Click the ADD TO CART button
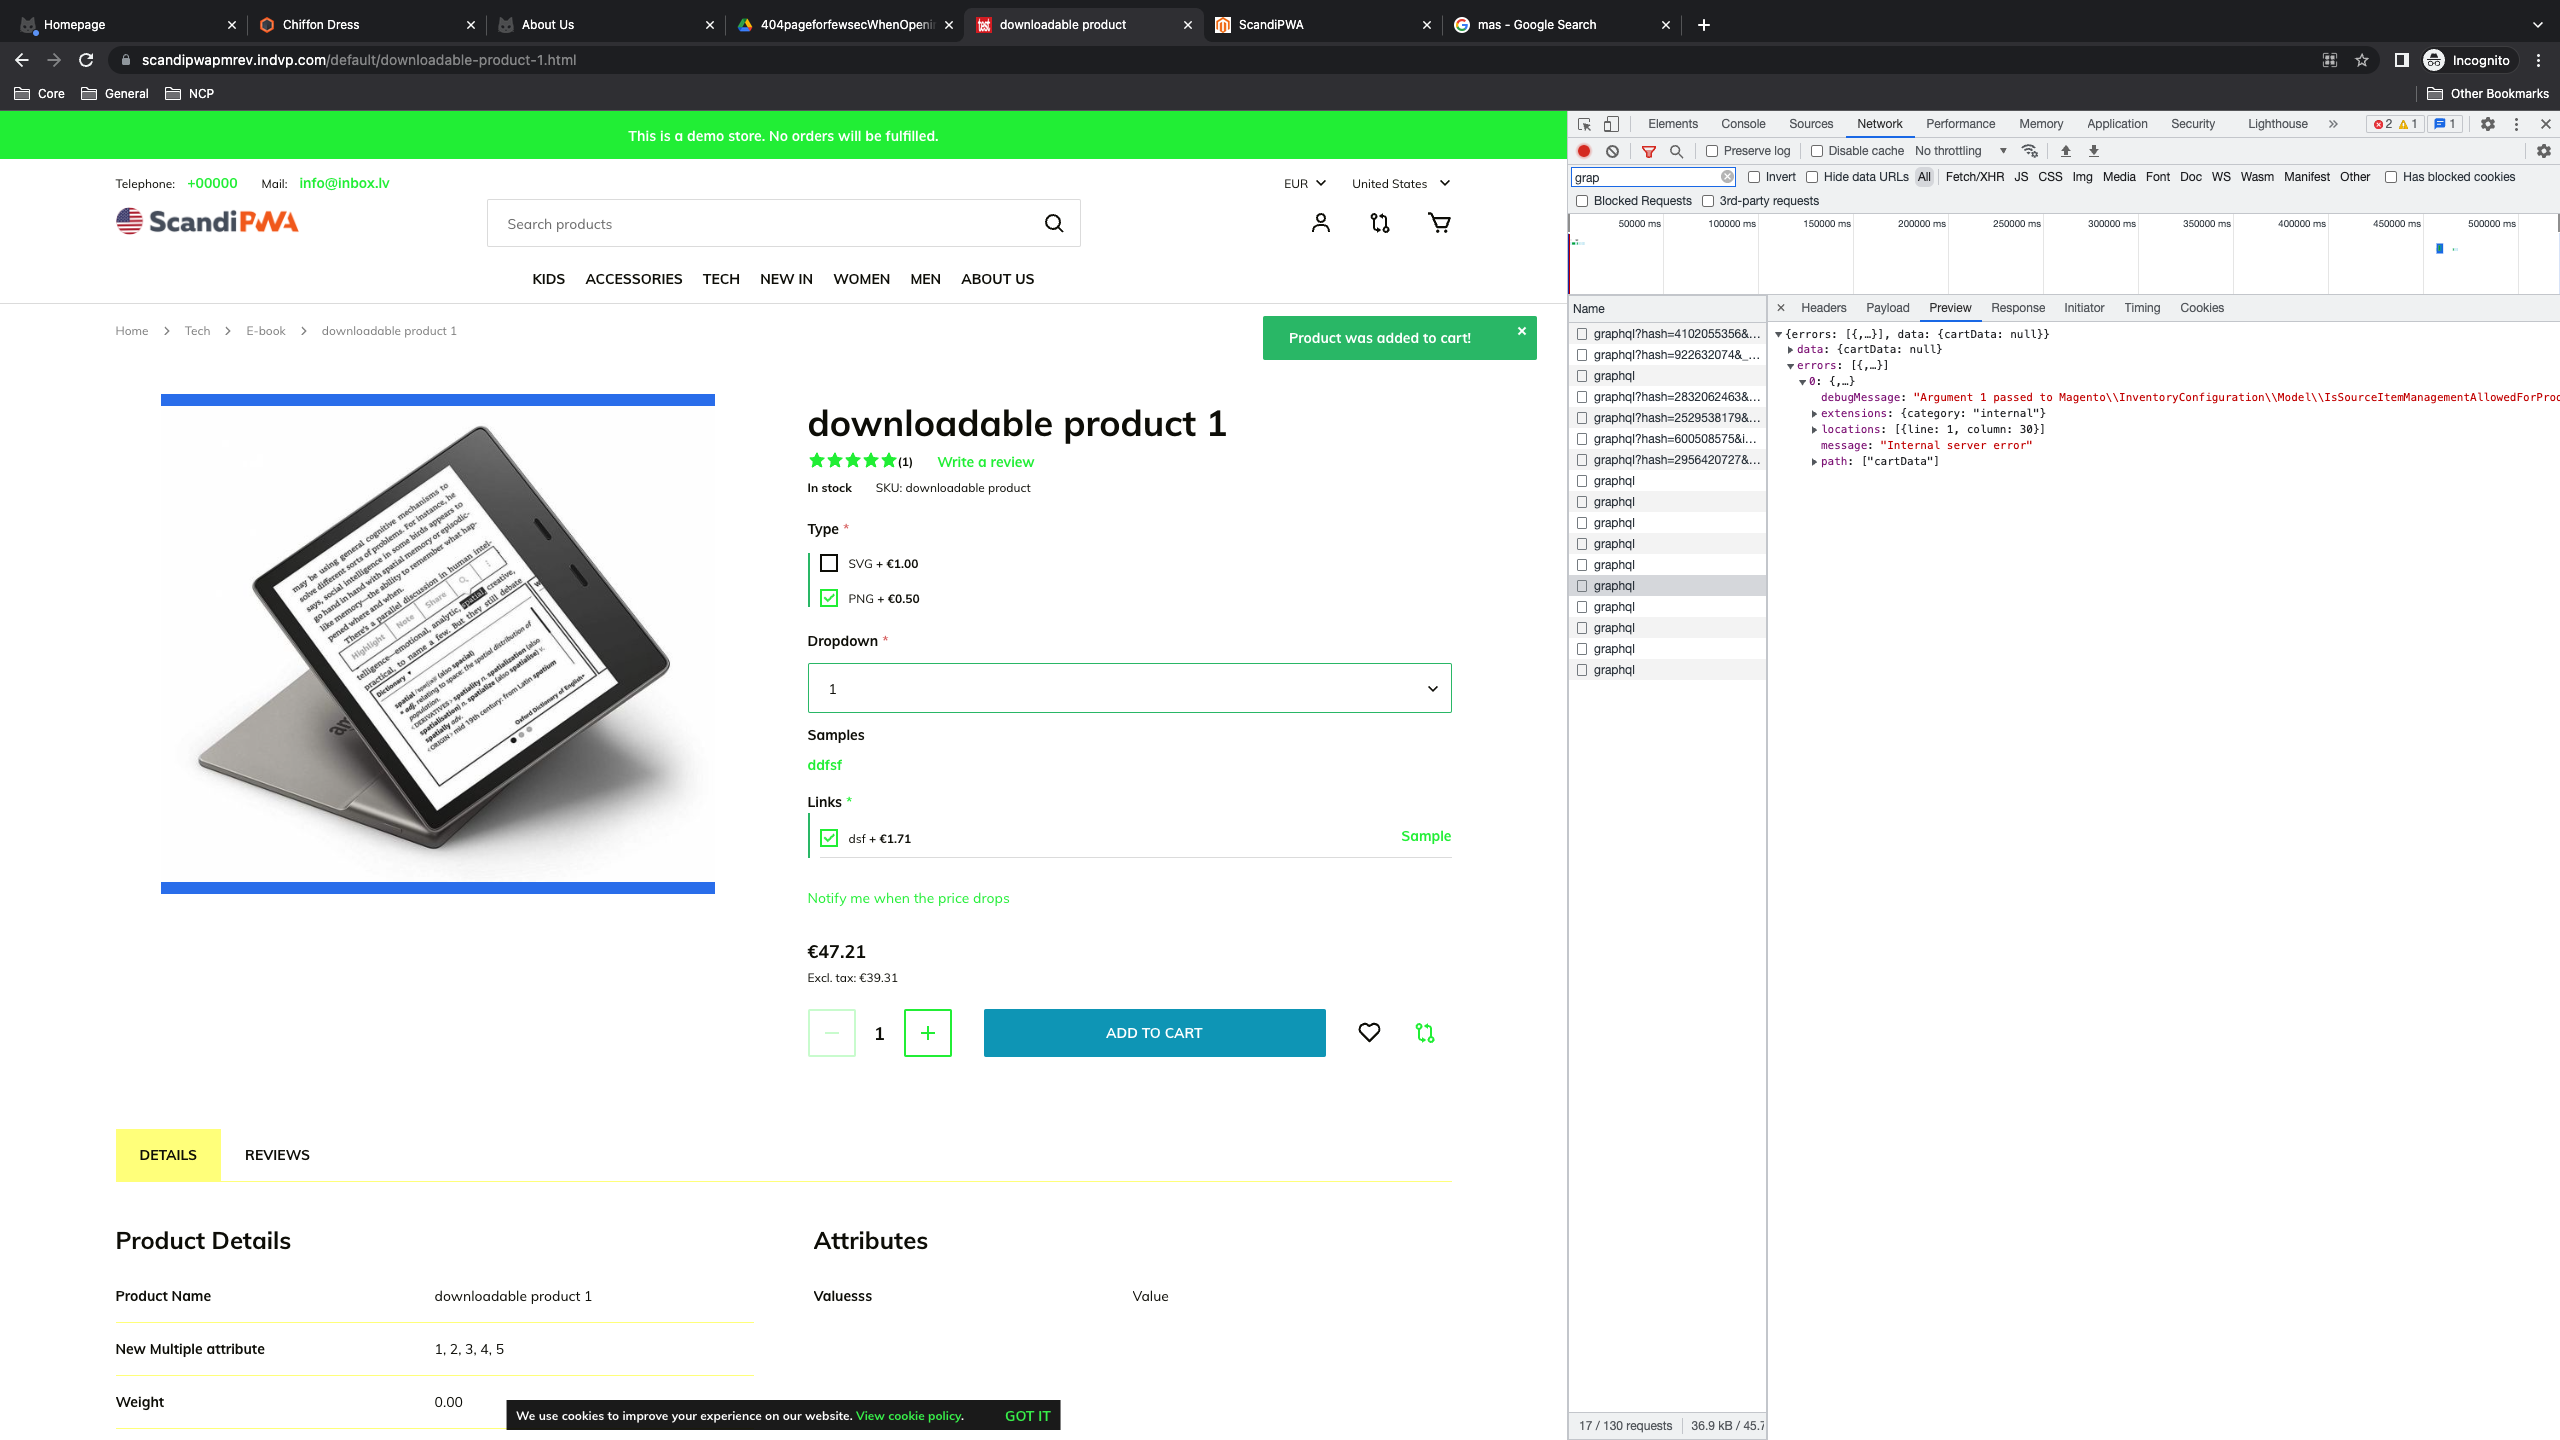The width and height of the screenshot is (2560, 1440). [x=1153, y=1032]
